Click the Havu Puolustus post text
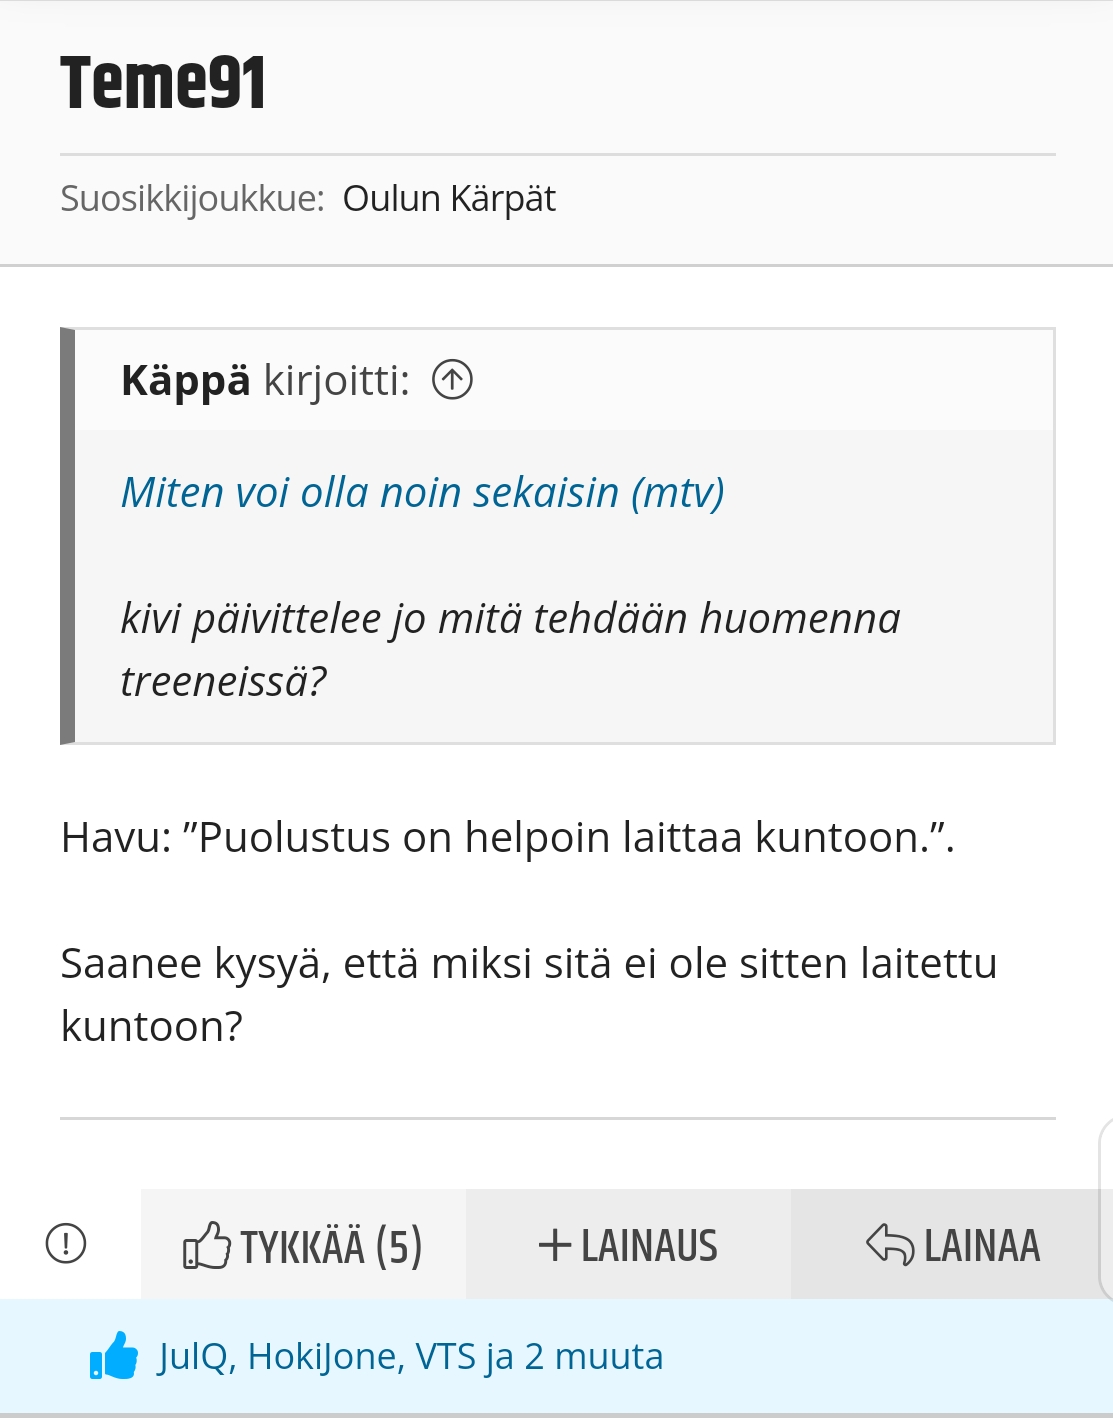1113x1418 pixels. (x=508, y=837)
